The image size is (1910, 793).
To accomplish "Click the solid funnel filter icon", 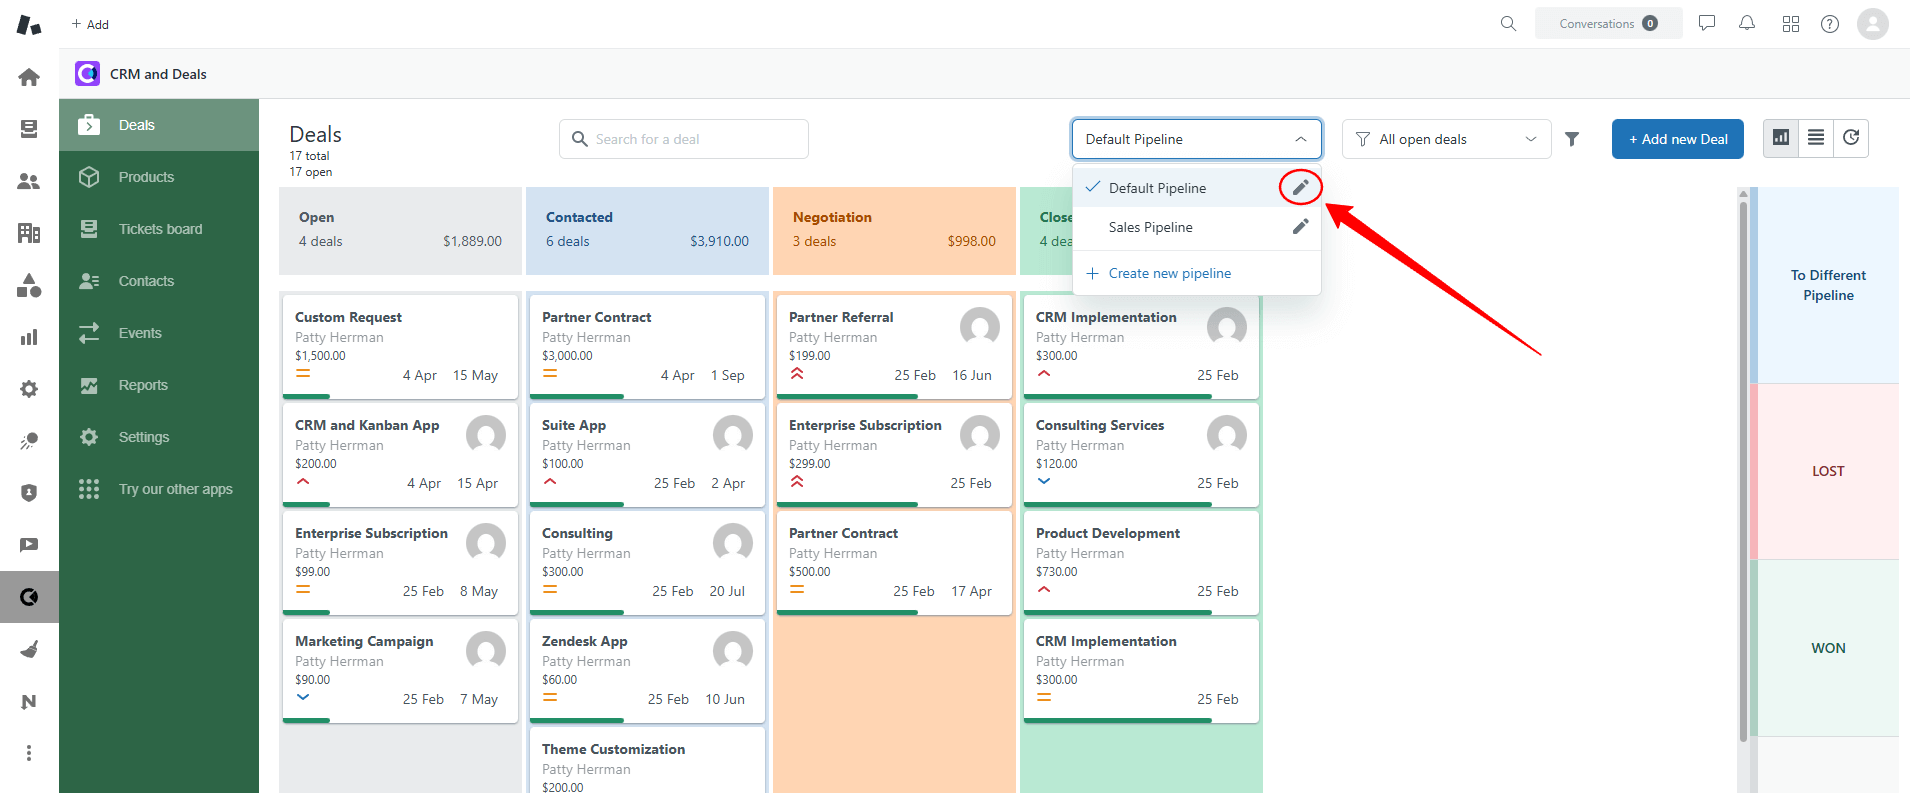I will (x=1572, y=139).
